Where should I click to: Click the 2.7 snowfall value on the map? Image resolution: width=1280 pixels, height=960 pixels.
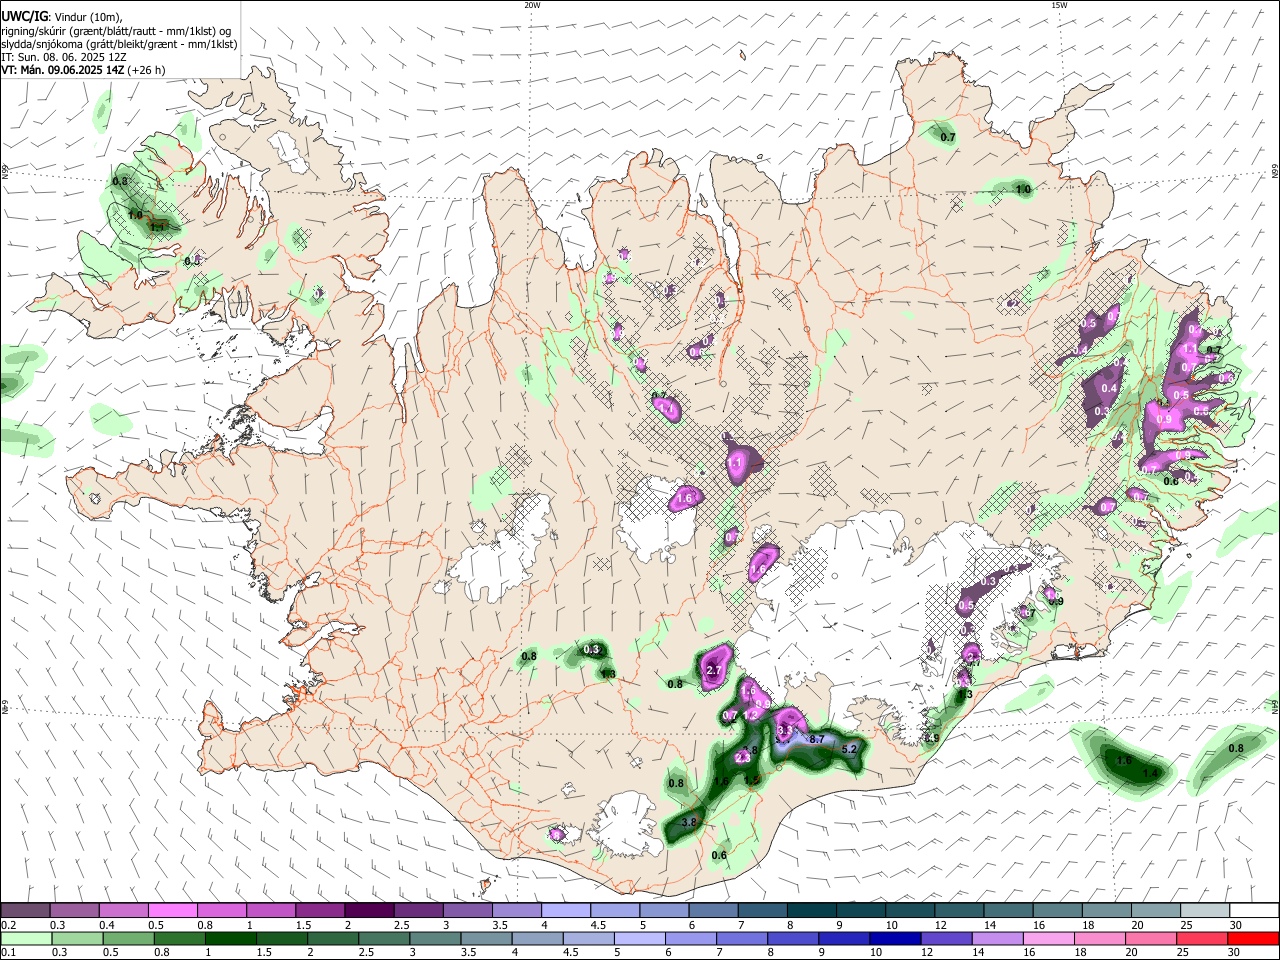(x=714, y=671)
